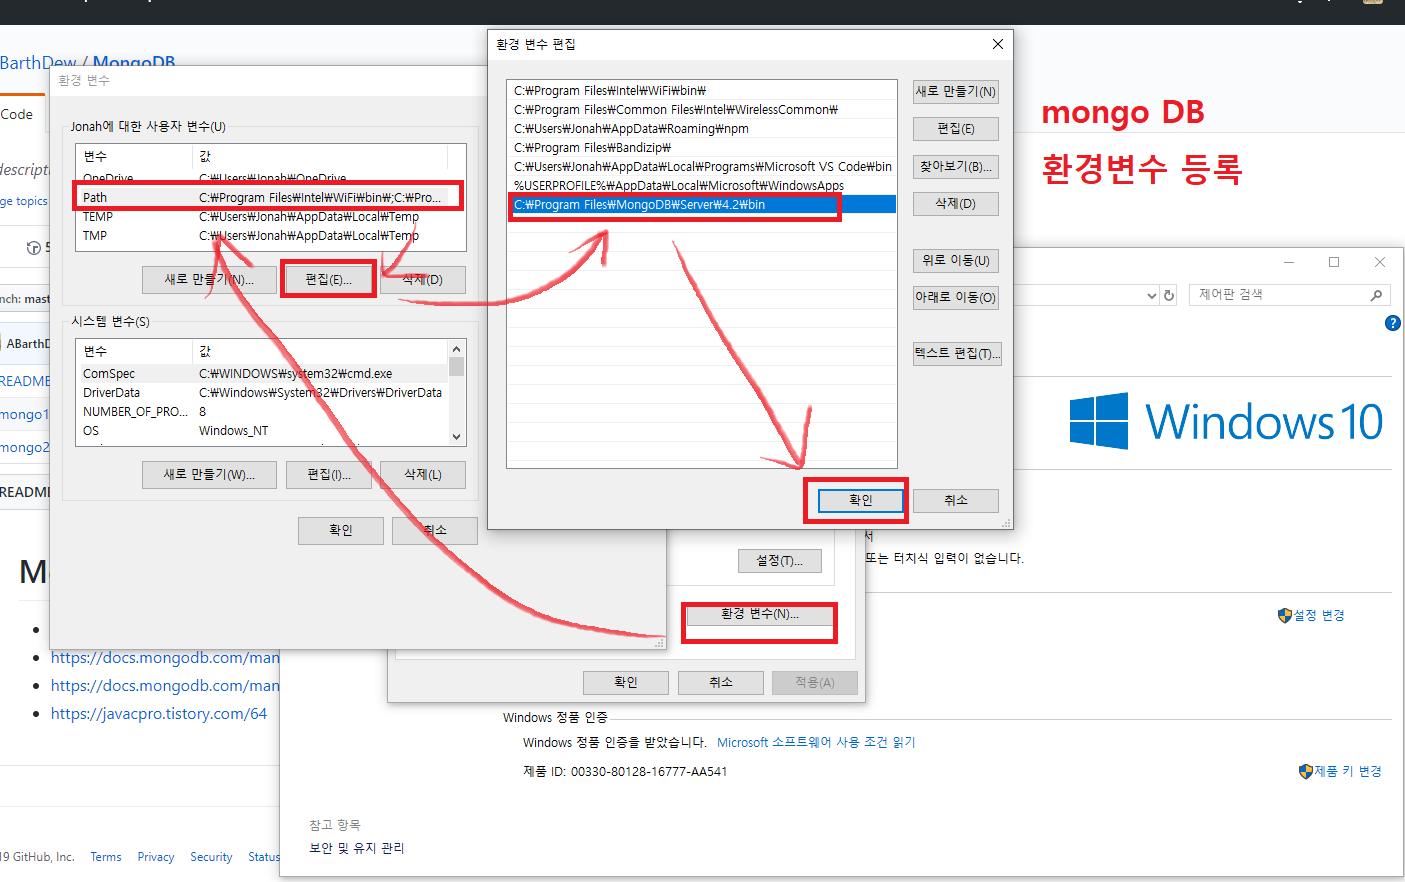Click 새로 만들기(N)... under user variables
This screenshot has height=882, width=1405.
209,280
